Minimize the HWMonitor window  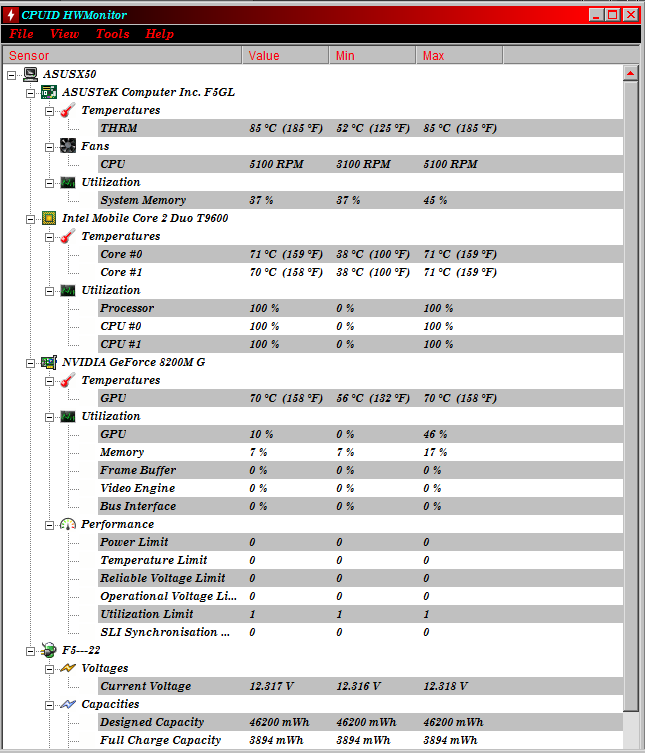point(596,15)
